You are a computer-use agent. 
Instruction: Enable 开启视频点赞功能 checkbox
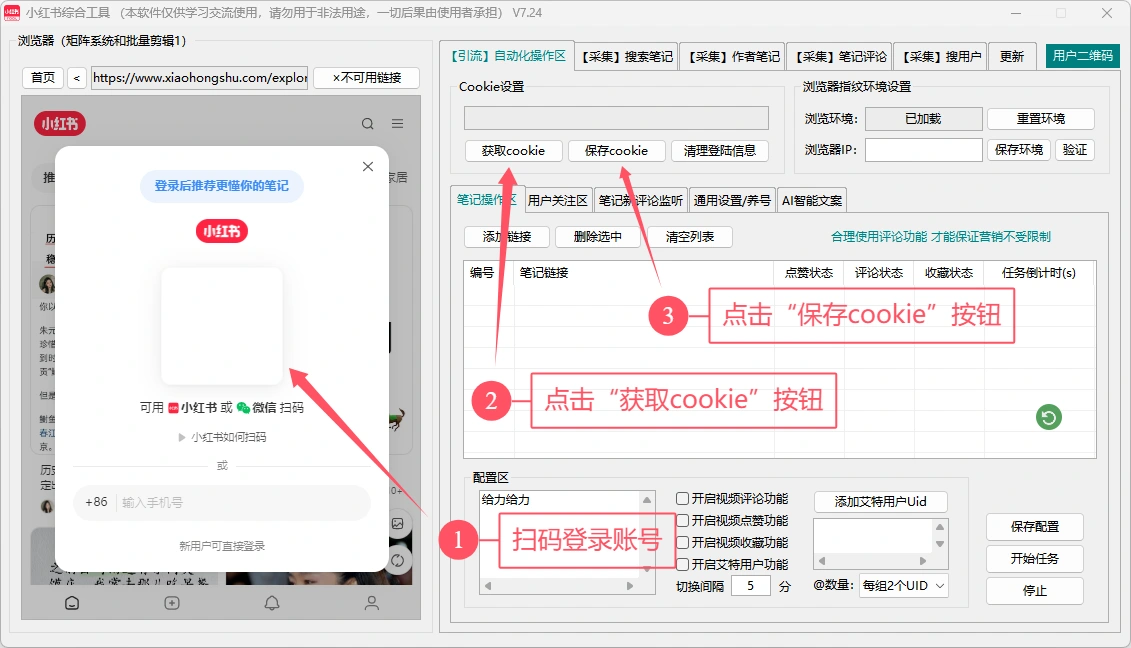[682, 520]
